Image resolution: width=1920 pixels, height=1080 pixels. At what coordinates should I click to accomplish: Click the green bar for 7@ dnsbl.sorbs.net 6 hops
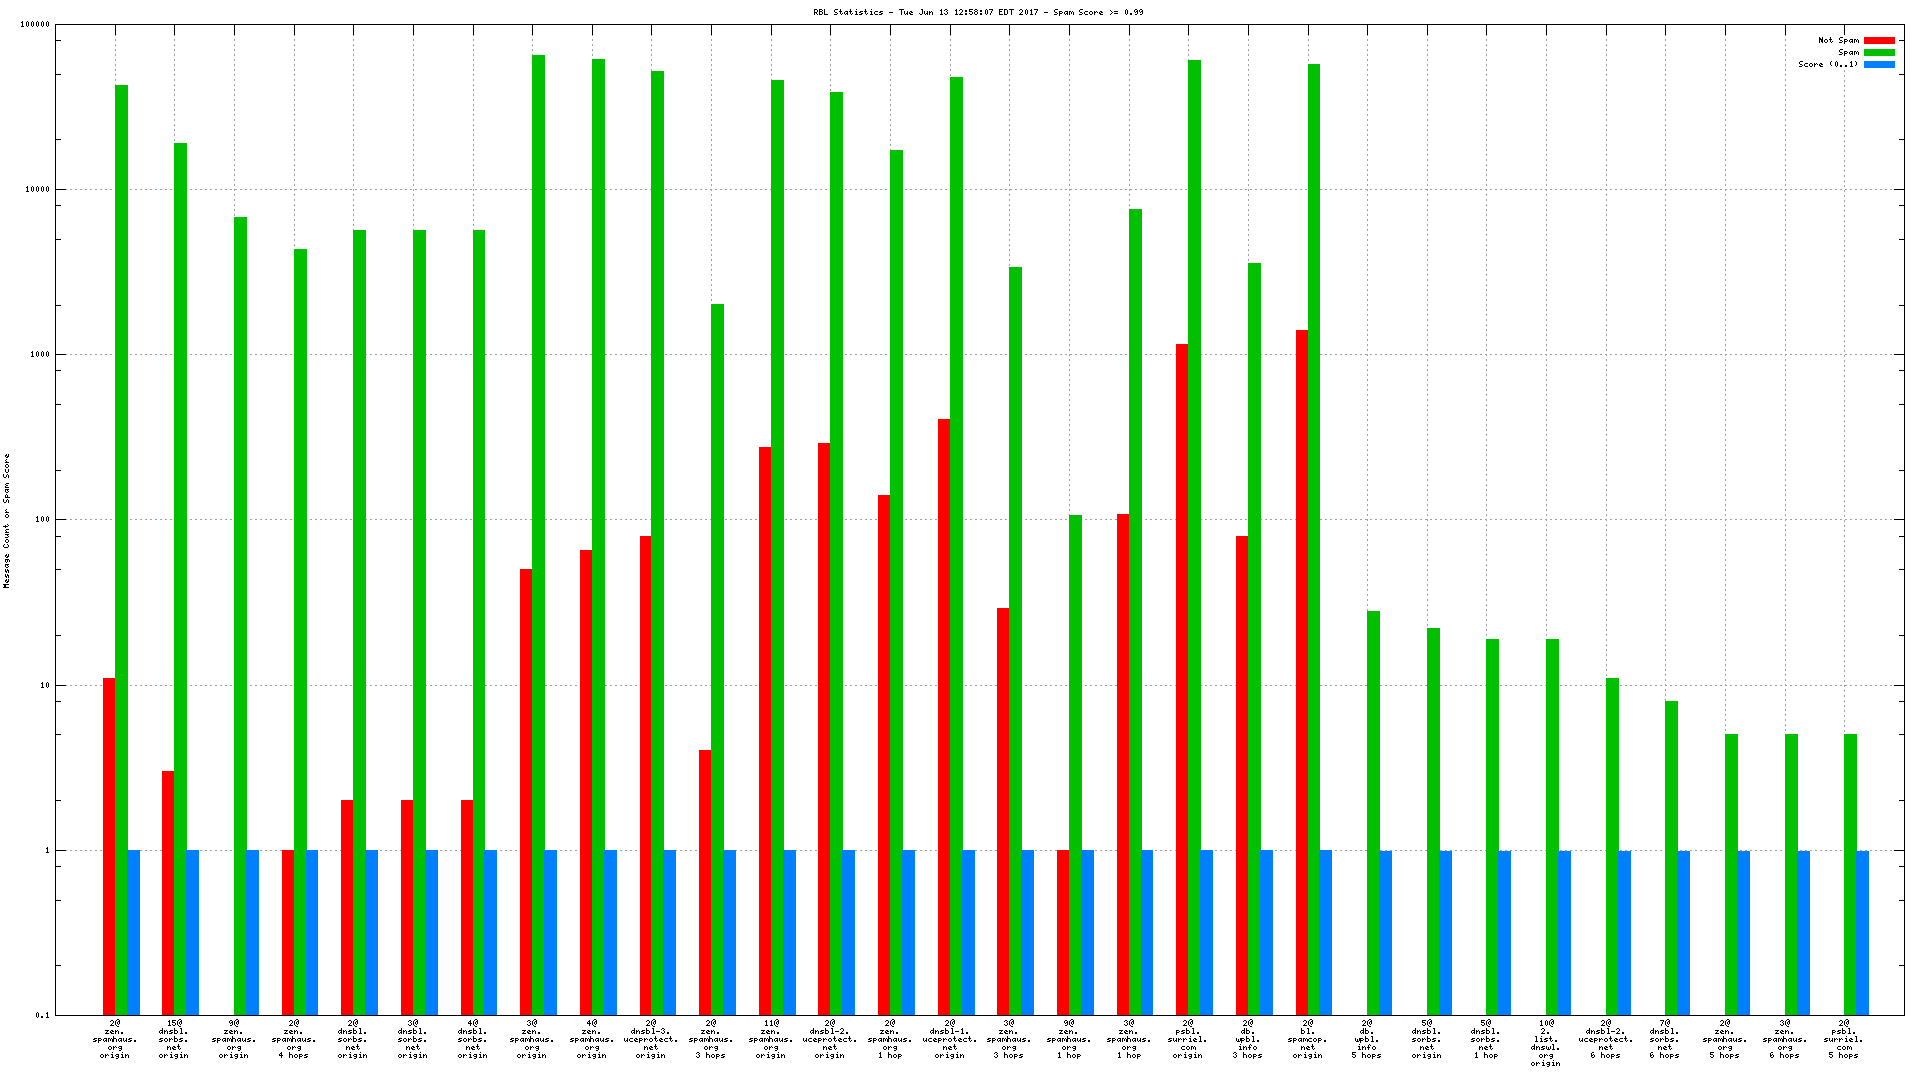pos(1671,857)
